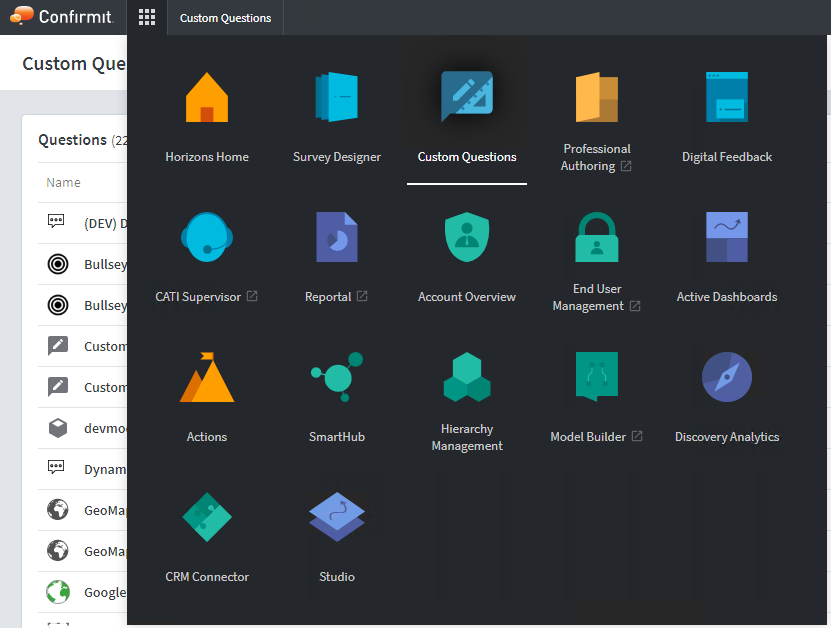Click the Questions list heading
This screenshot has width=831, height=628.
coord(73,140)
